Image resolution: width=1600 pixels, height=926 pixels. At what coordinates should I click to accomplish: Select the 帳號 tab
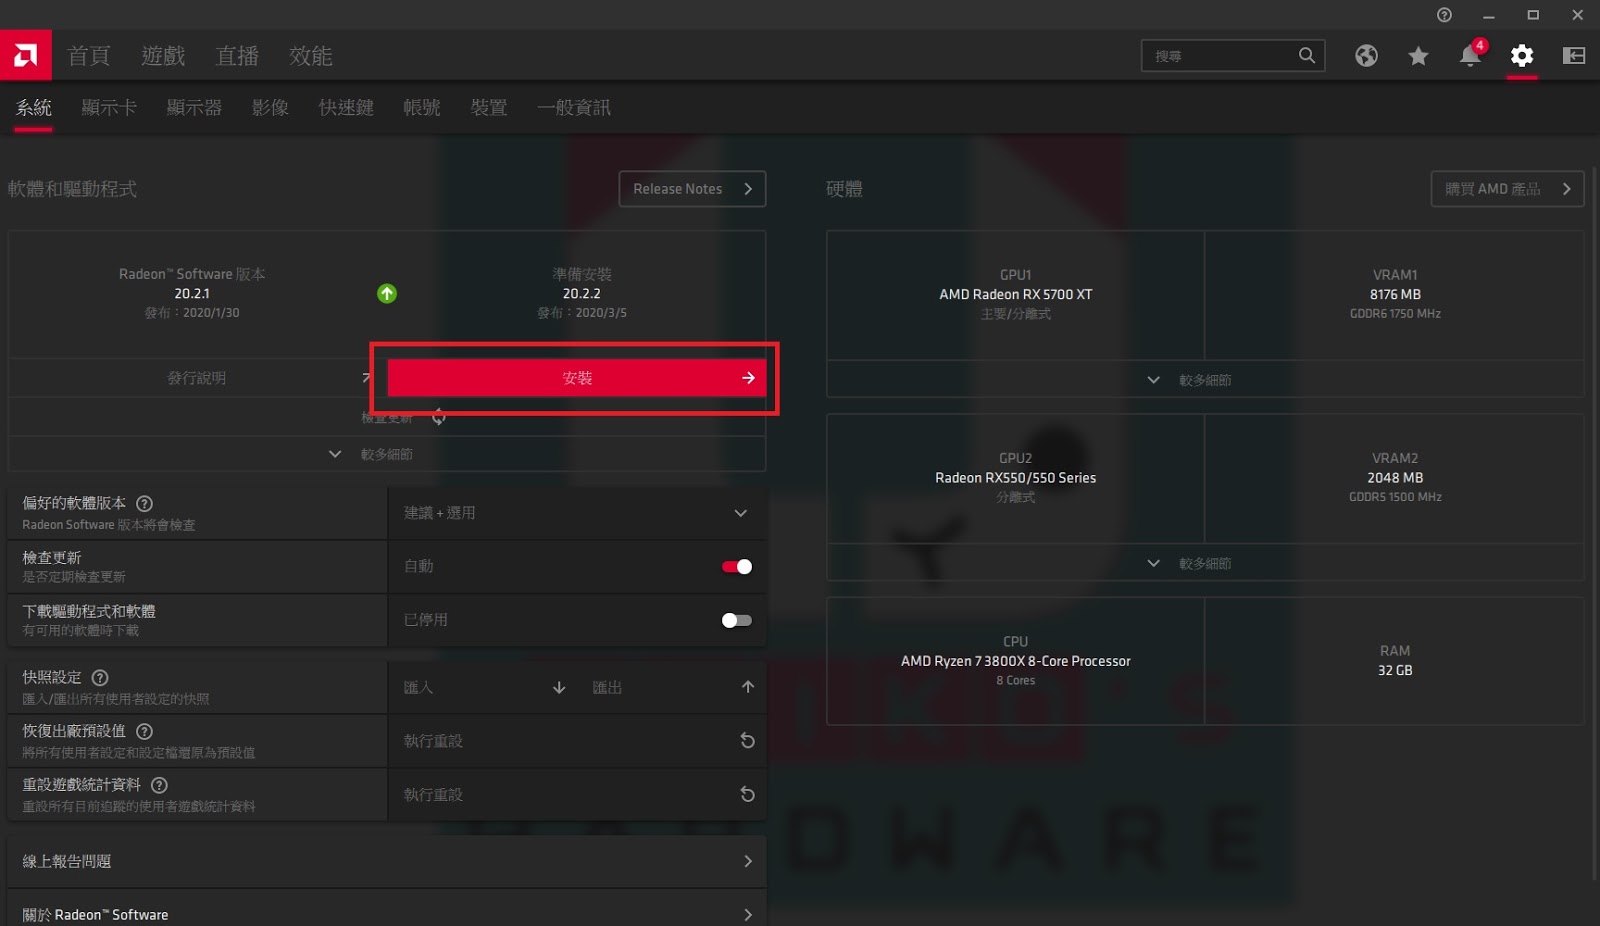tap(422, 108)
